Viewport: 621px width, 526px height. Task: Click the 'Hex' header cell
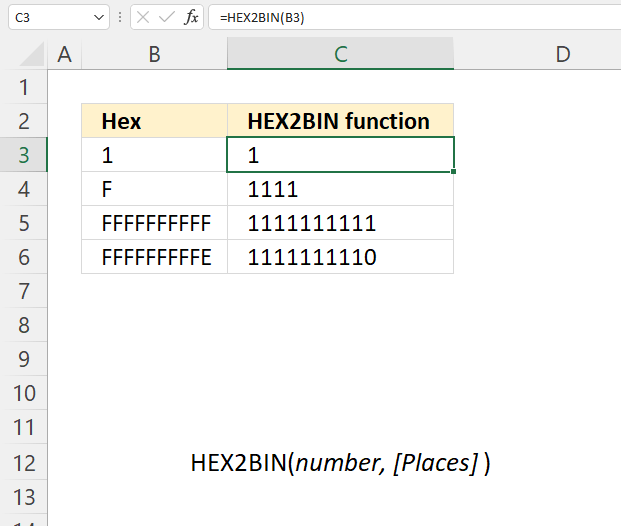(154, 121)
